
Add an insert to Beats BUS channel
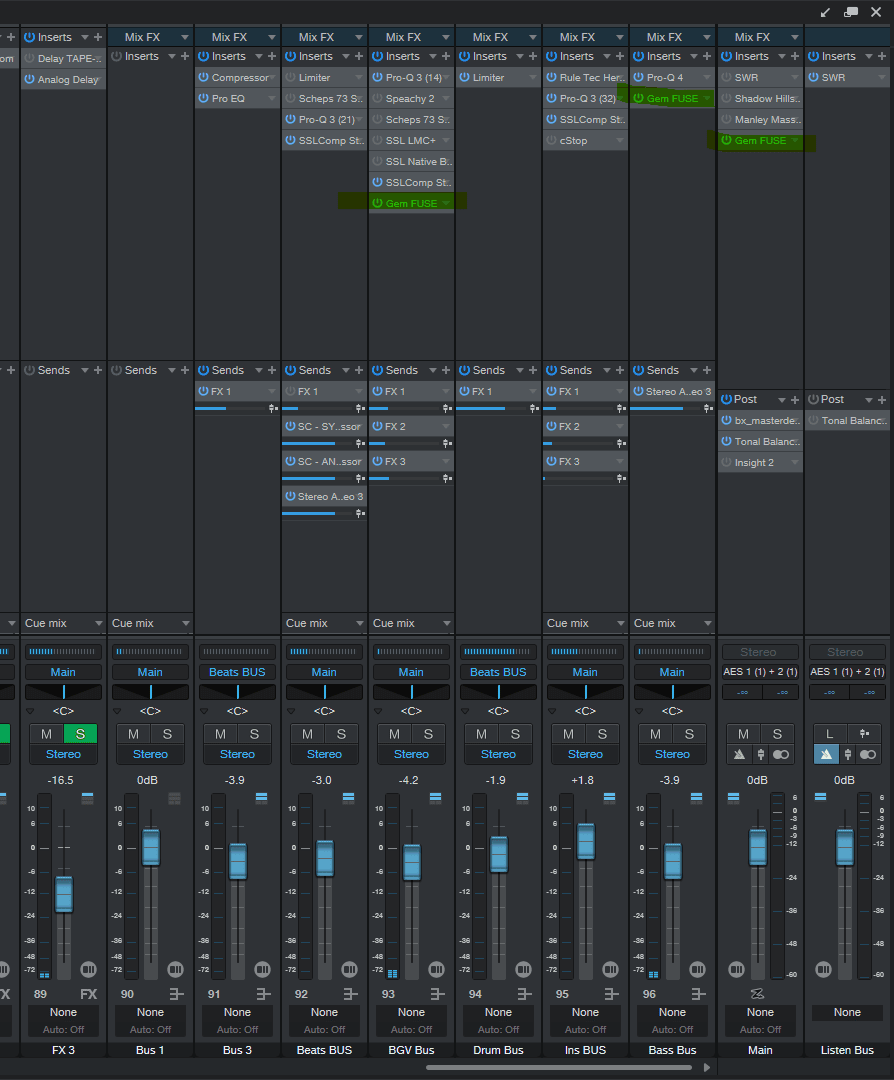tap(359, 57)
